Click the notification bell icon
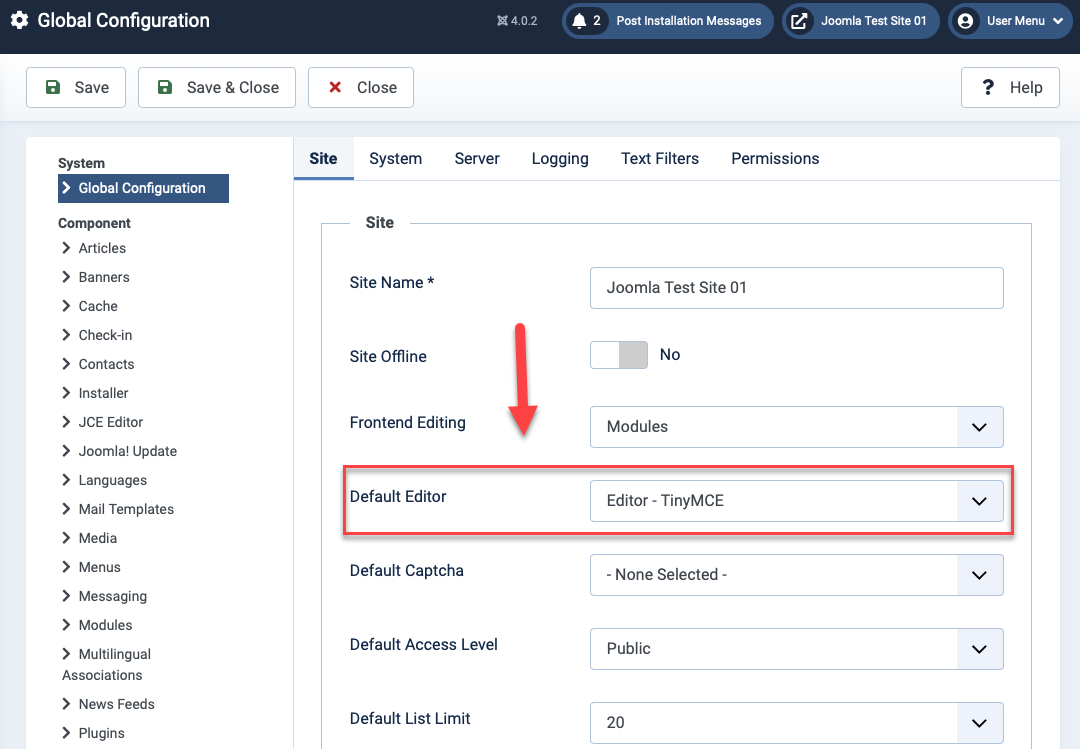The image size is (1080, 749). tap(579, 21)
